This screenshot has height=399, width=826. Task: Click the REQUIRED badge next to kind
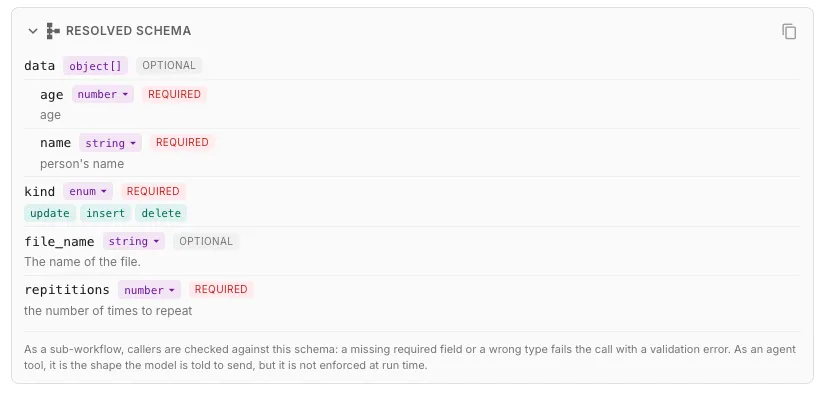point(153,191)
